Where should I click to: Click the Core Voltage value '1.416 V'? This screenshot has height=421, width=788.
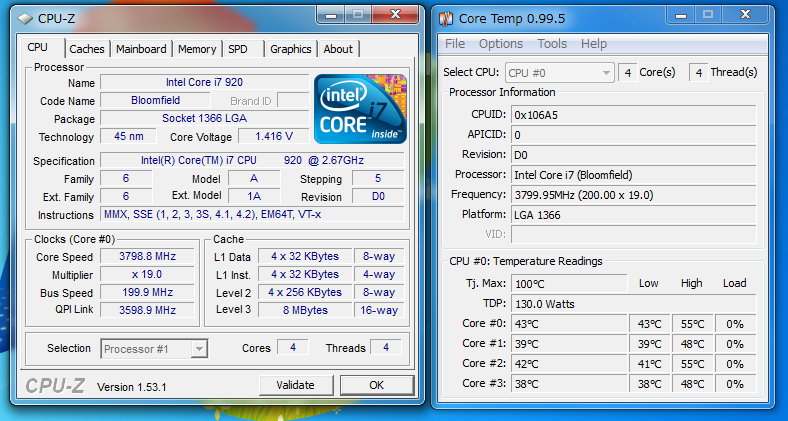[x=274, y=137]
